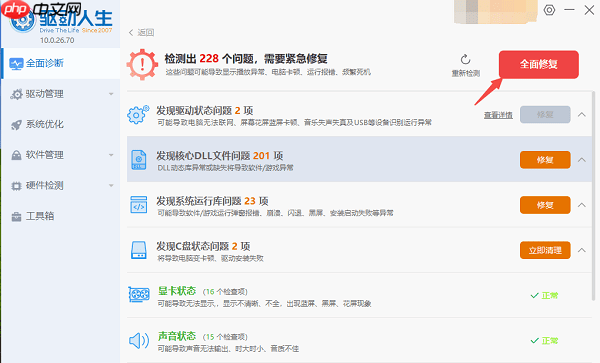Click the sound status speaker icon
This screenshot has height=363, width=600.
point(139,340)
